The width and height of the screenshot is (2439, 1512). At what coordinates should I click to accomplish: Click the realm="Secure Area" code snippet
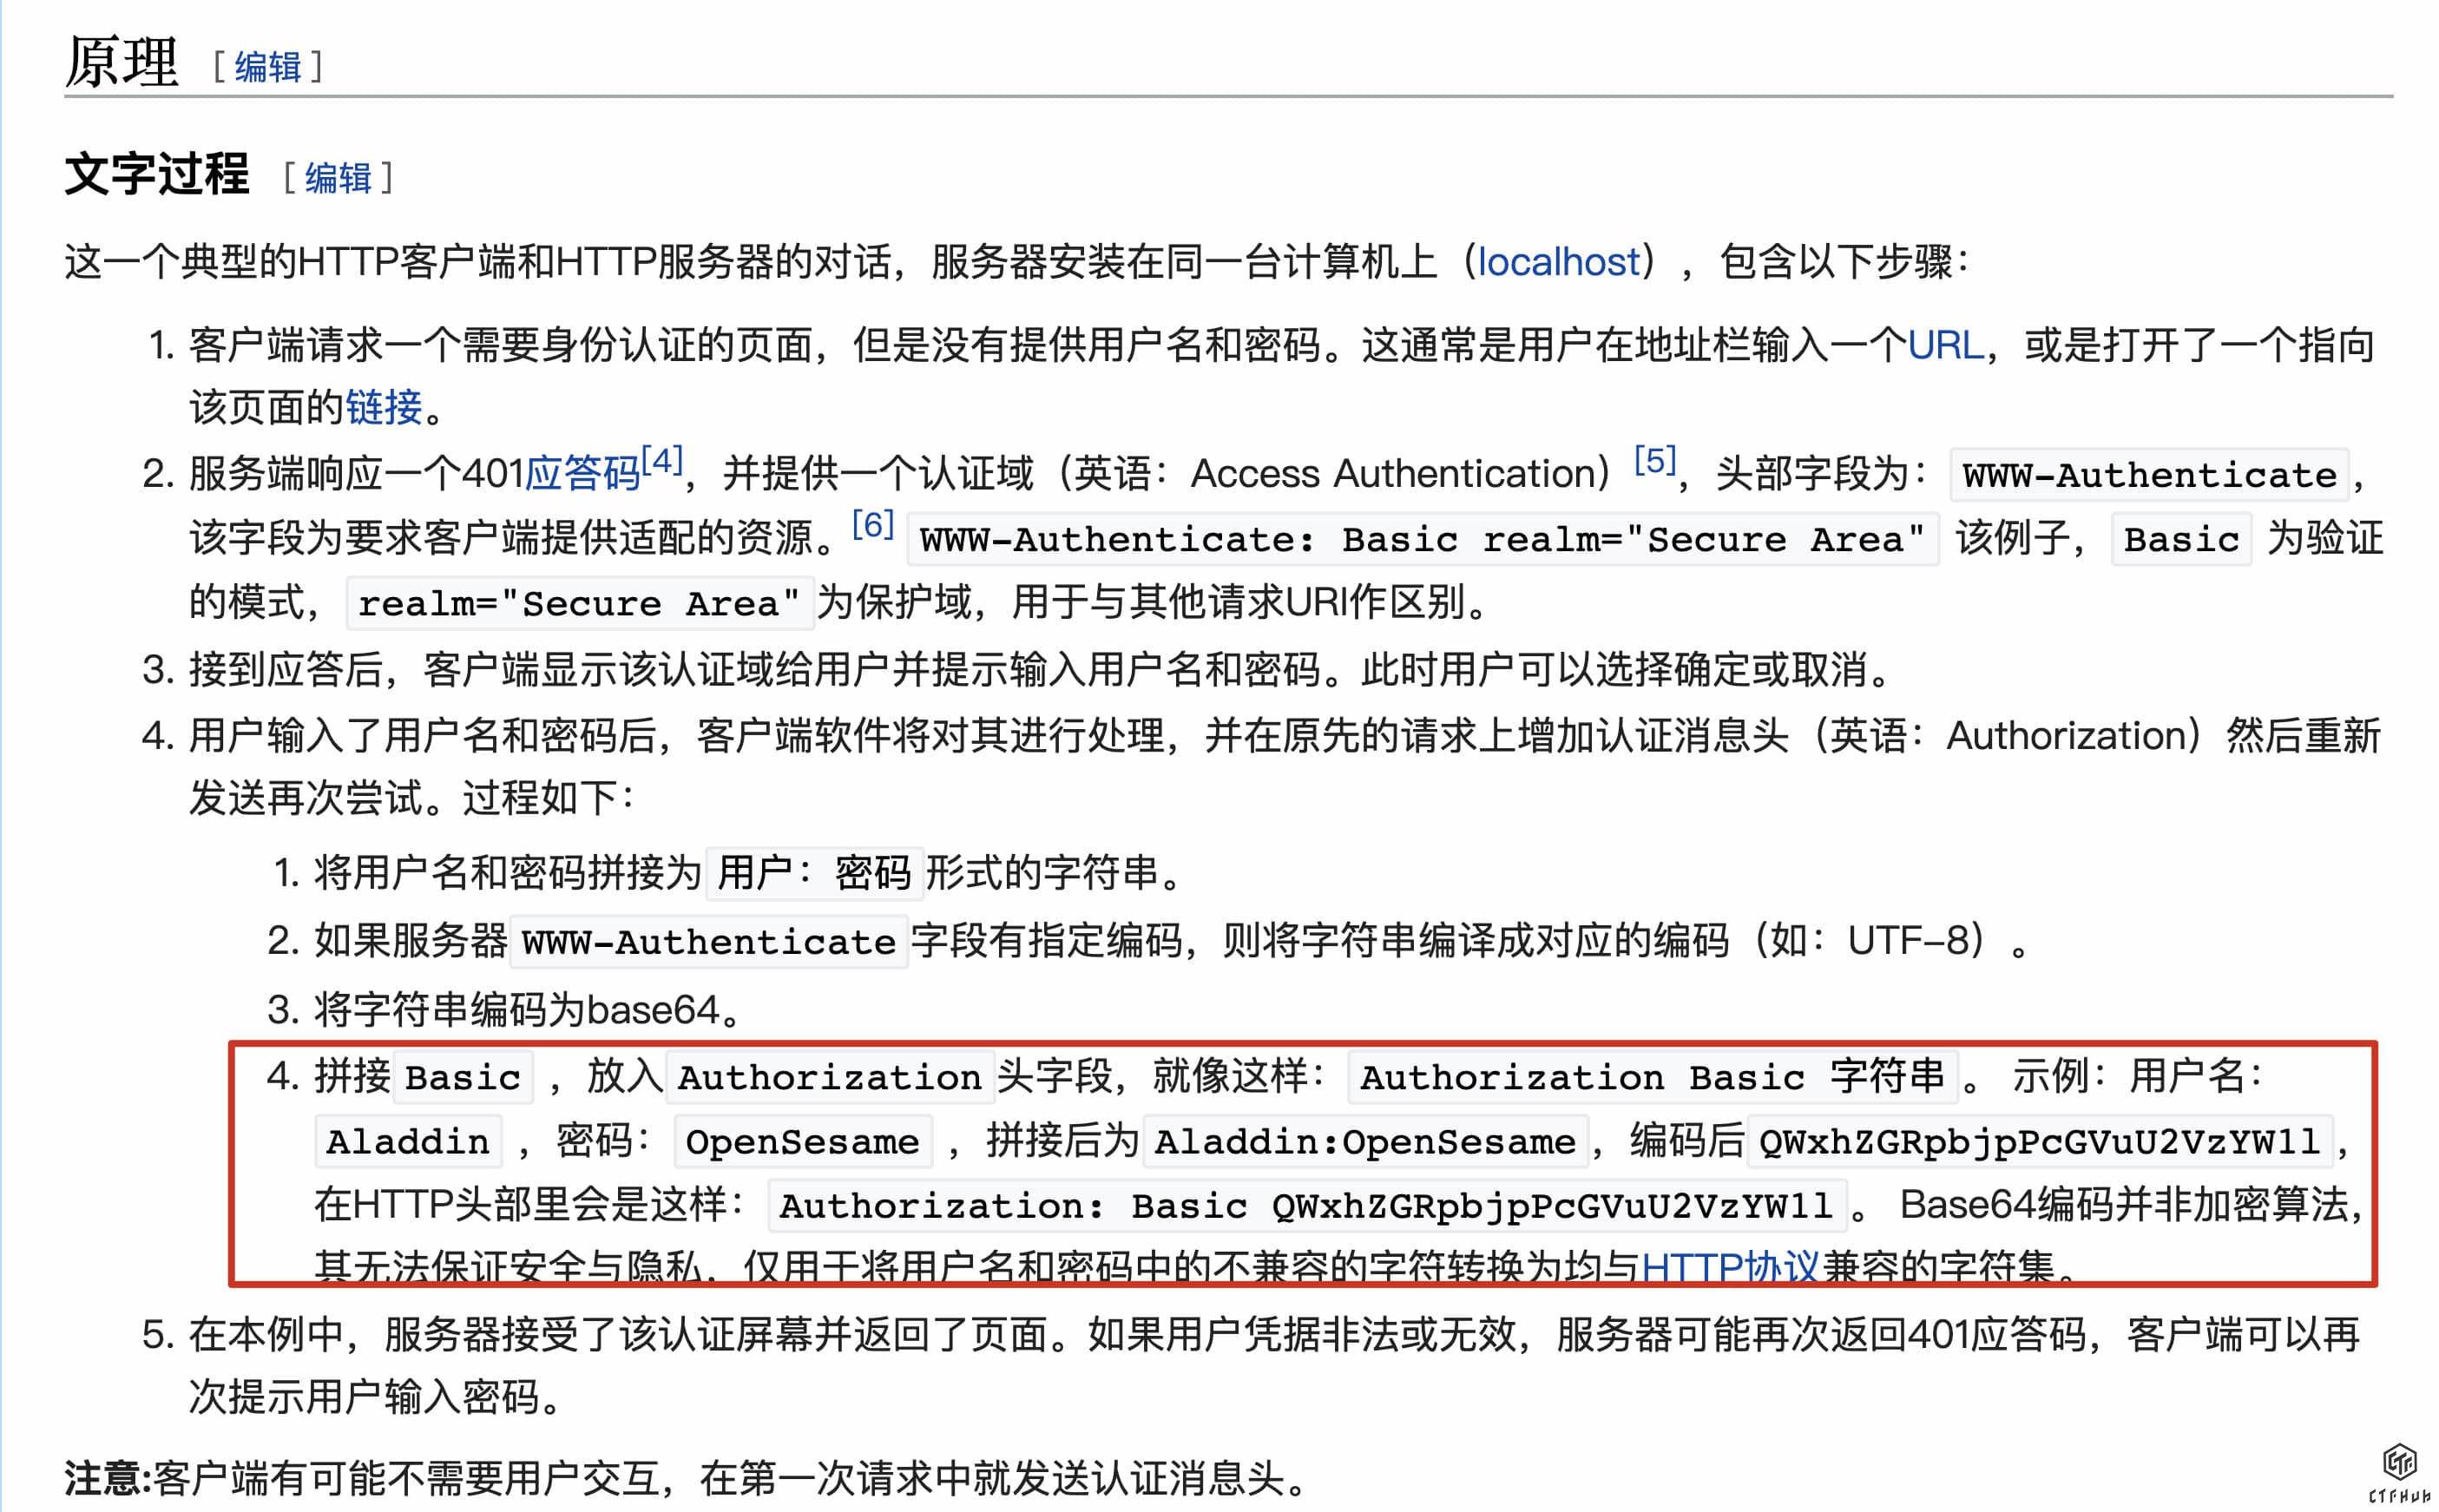click(579, 604)
